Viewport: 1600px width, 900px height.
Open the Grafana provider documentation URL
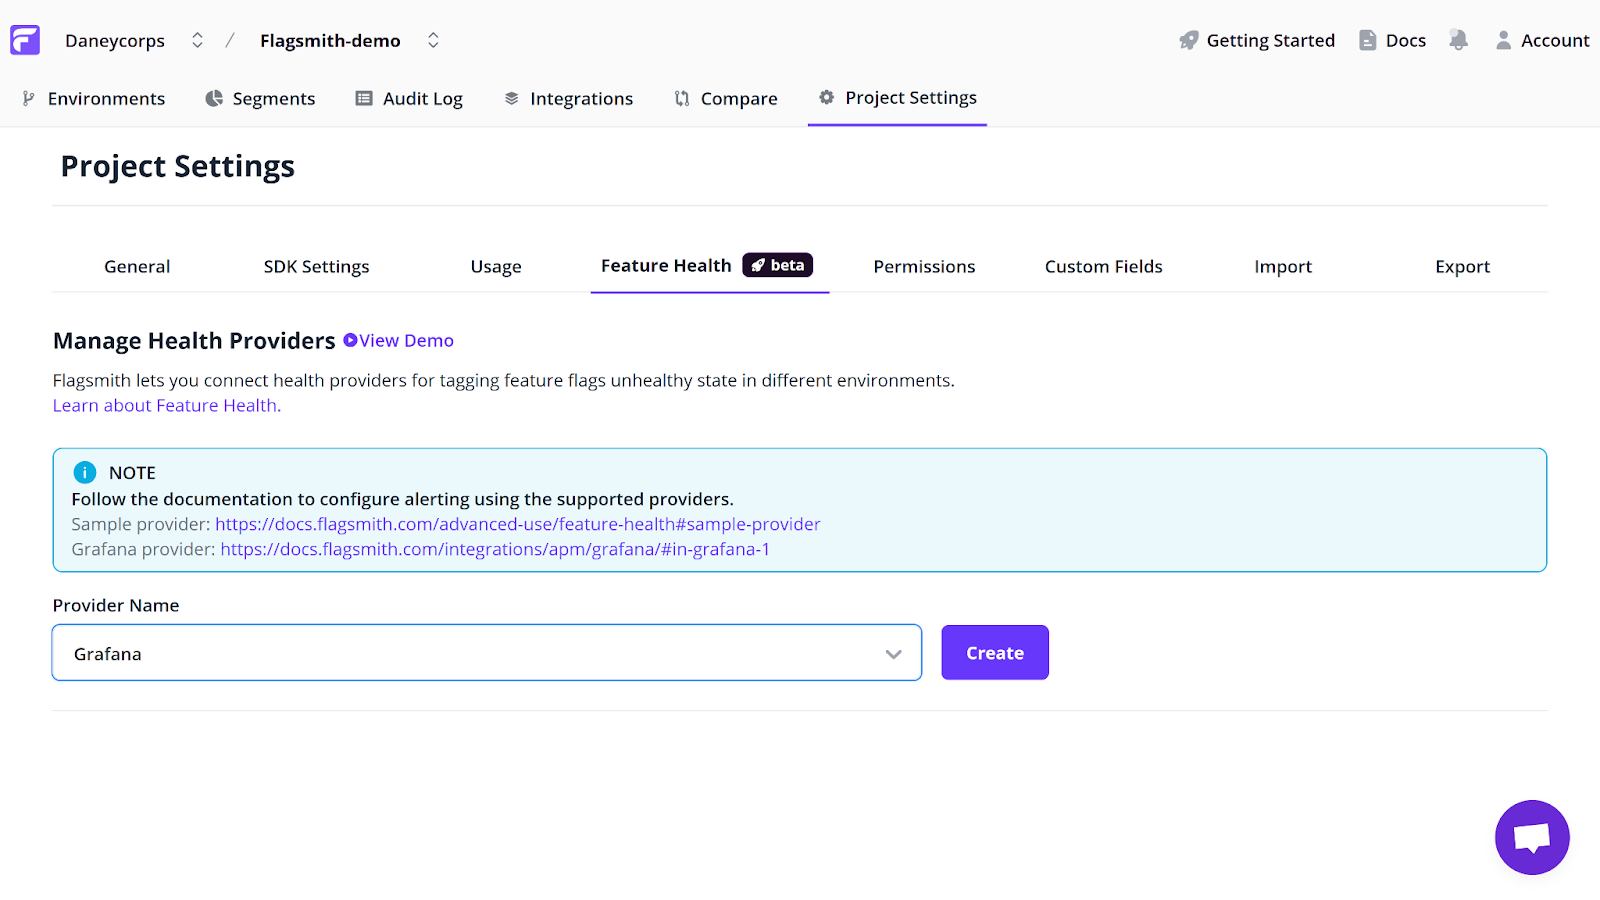(x=495, y=550)
